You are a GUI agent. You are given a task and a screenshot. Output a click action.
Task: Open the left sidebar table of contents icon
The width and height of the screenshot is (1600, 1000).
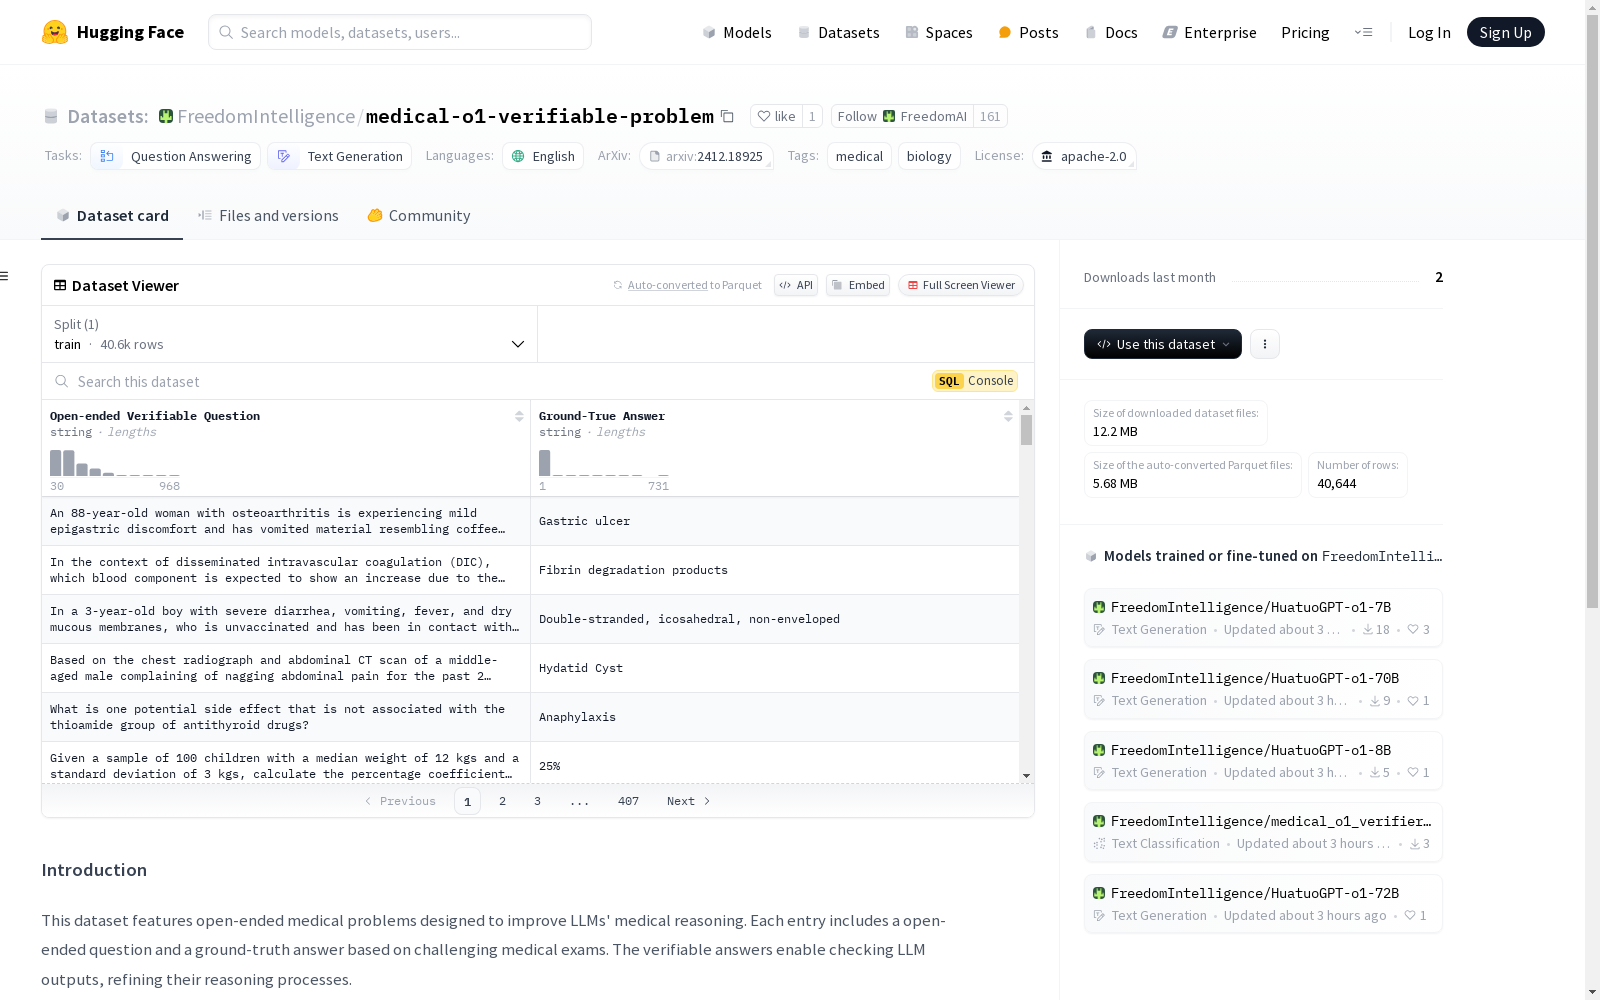[4, 276]
